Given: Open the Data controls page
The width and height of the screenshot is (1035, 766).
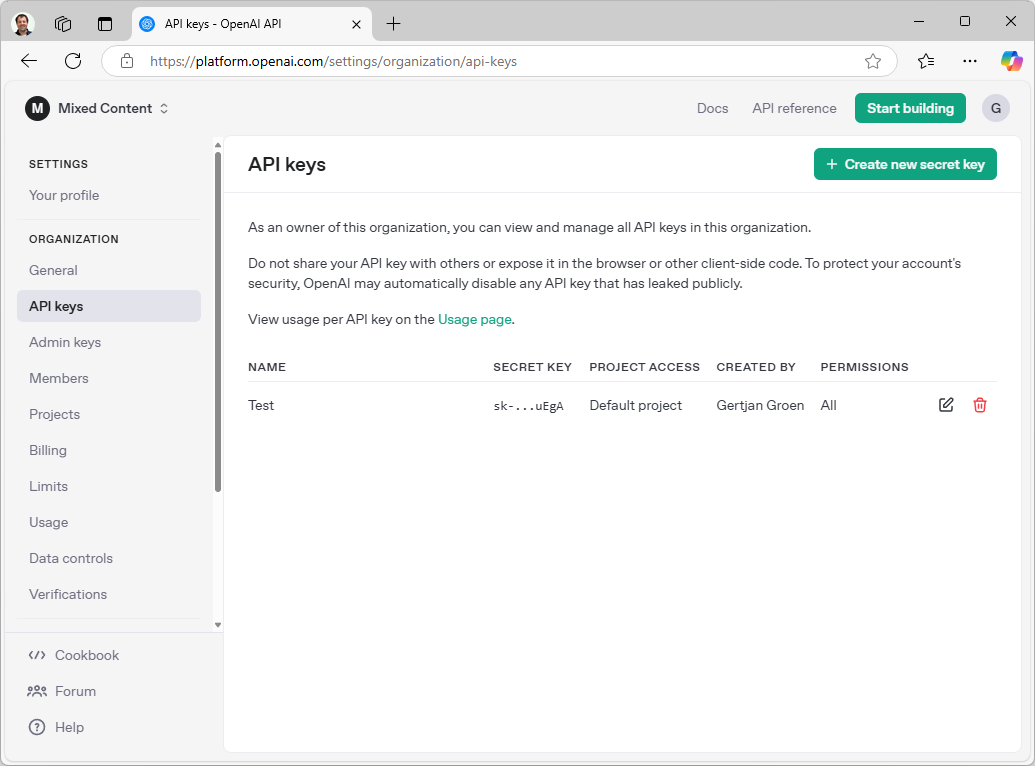Looking at the screenshot, I should point(71,558).
